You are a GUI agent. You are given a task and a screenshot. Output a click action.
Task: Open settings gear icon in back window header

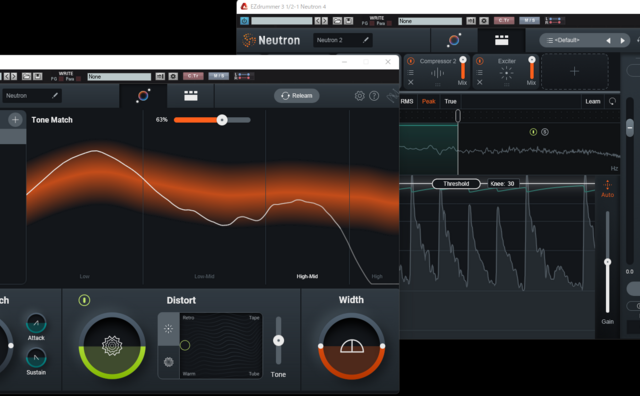click(x=484, y=21)
